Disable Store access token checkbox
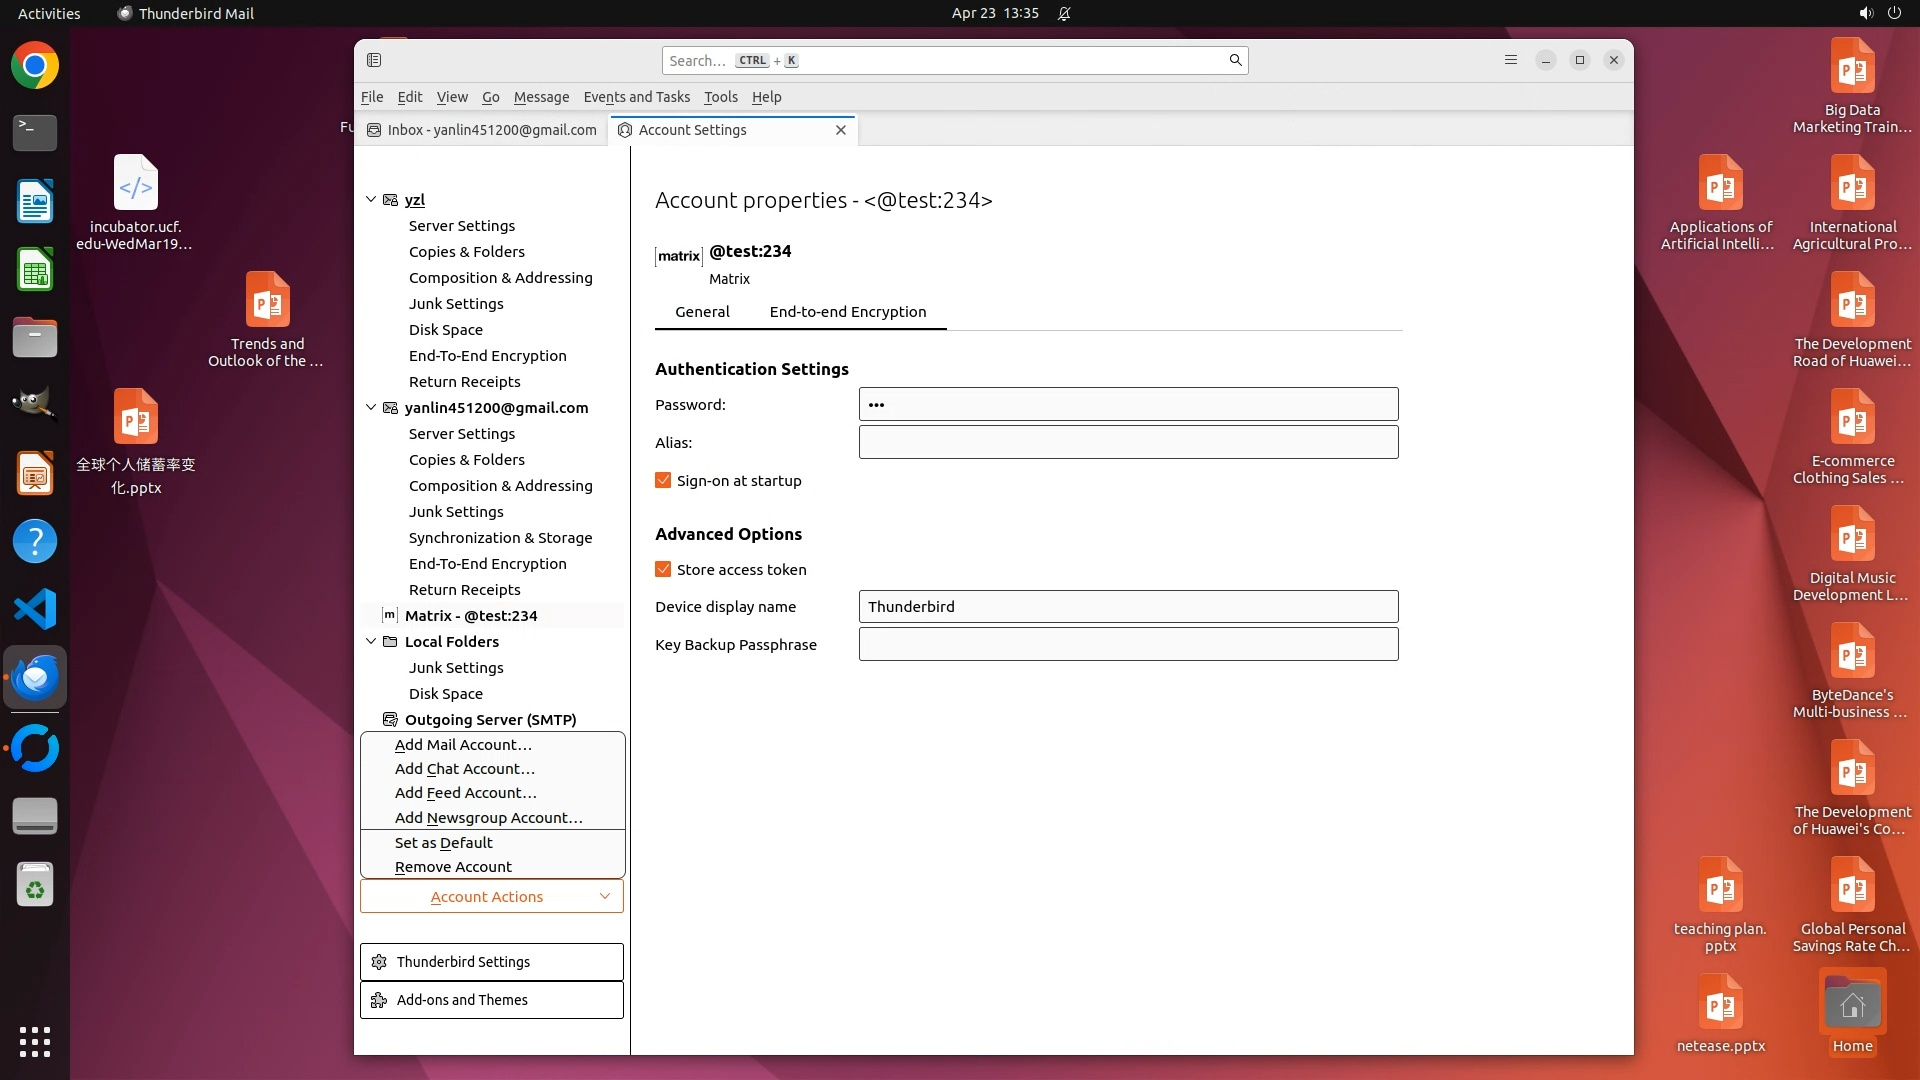This screenshot has width=1920, height=1080. [663, 570]
